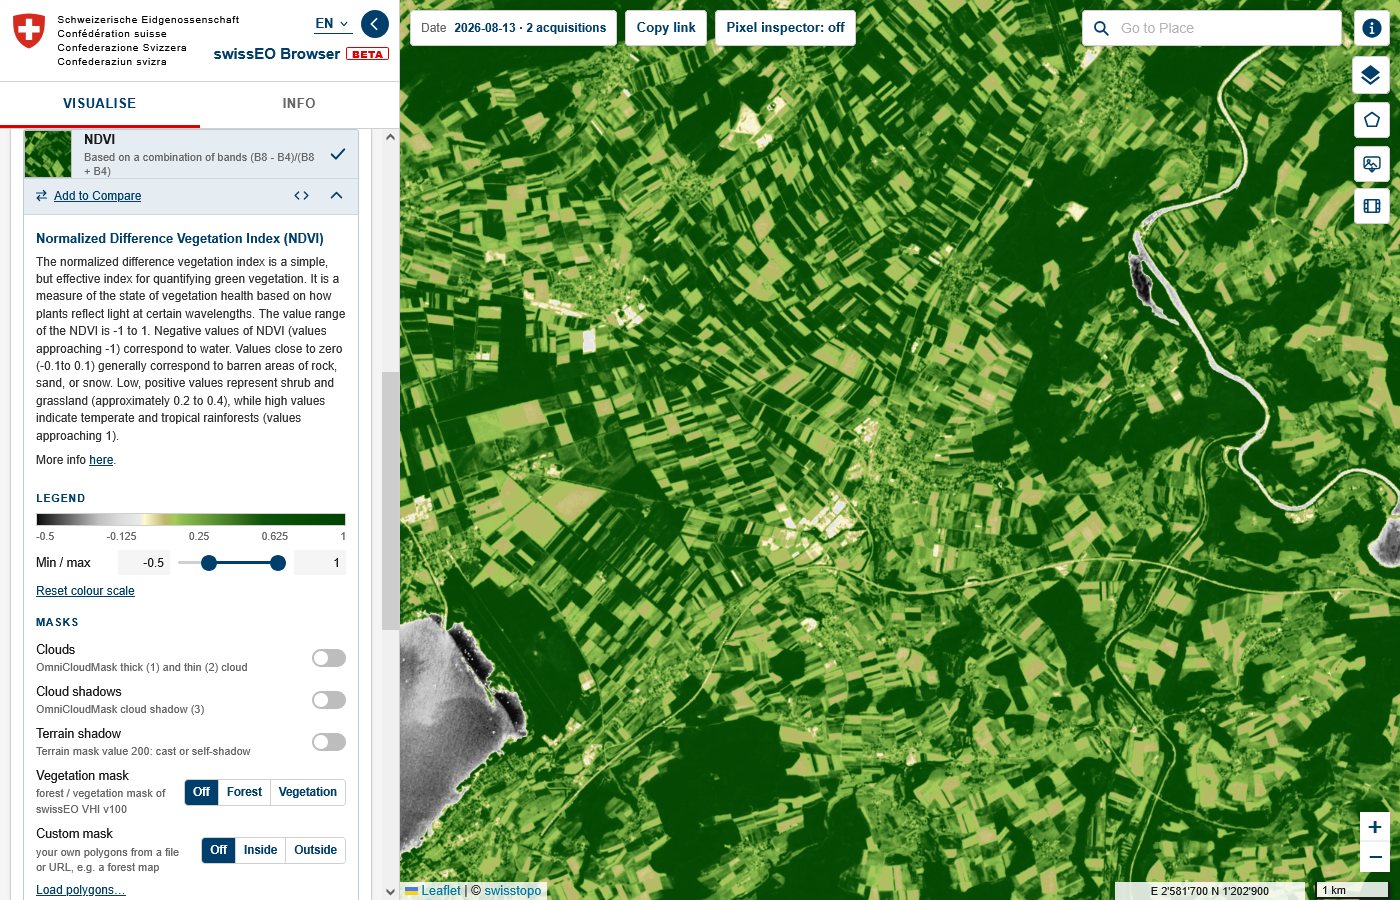
Task: Click the Max value field showing 1
Action: 320,563
